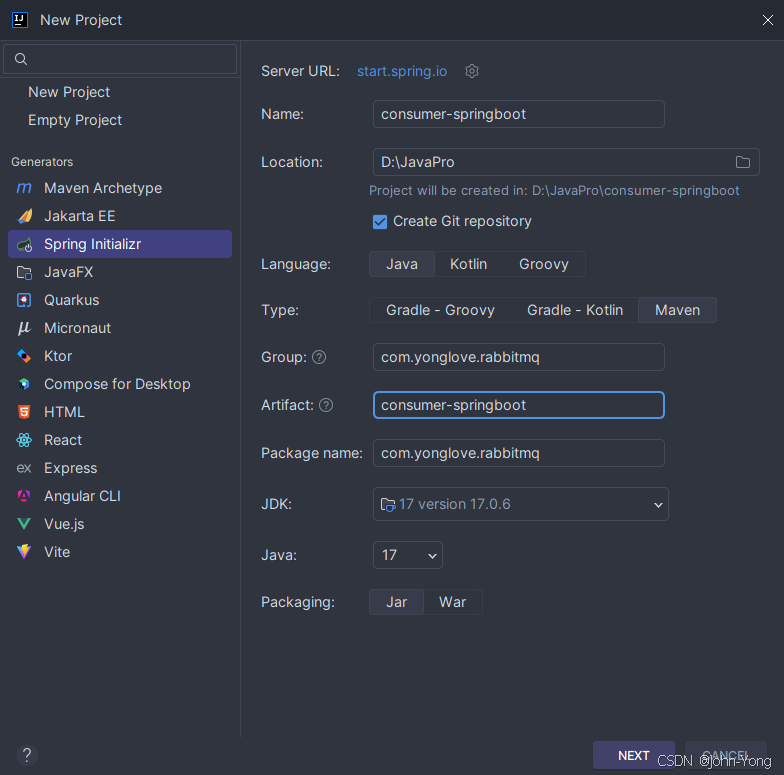
Task: Close the New Project dialog
Action: click(x=768, y=20)
